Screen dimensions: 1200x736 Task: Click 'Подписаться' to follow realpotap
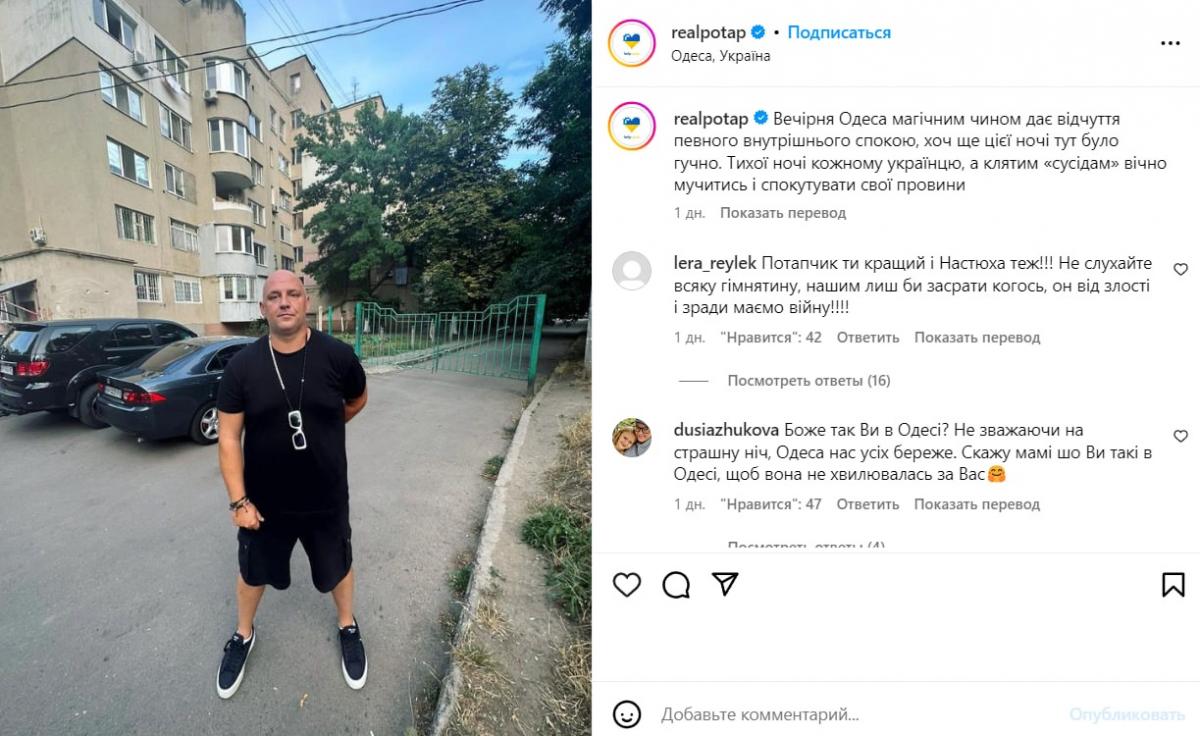pos(839,33)
